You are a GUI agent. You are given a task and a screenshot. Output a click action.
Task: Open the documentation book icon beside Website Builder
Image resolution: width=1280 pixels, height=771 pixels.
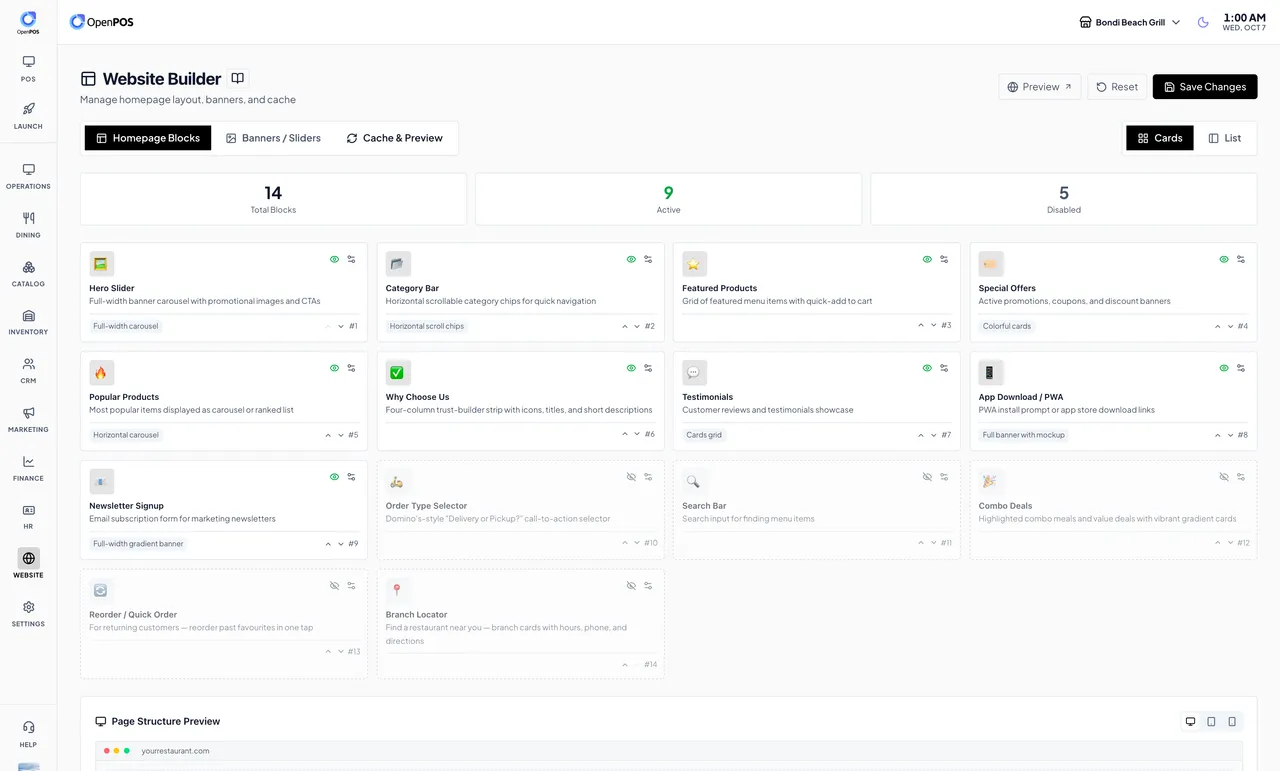click(x=237, y=78)
